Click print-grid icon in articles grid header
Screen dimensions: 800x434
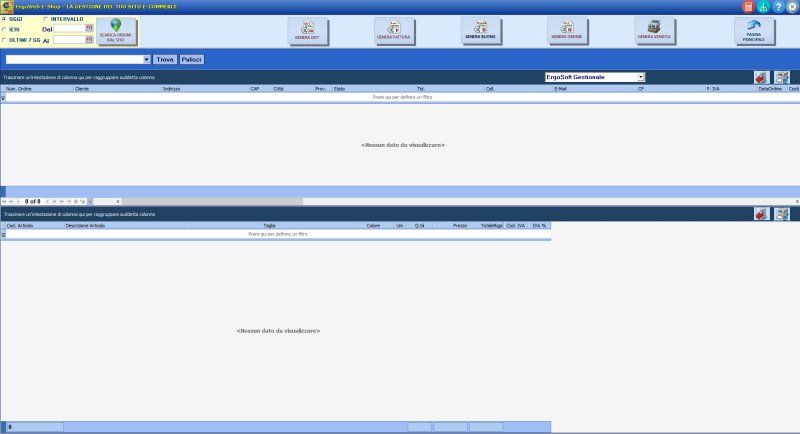point(782,214)
